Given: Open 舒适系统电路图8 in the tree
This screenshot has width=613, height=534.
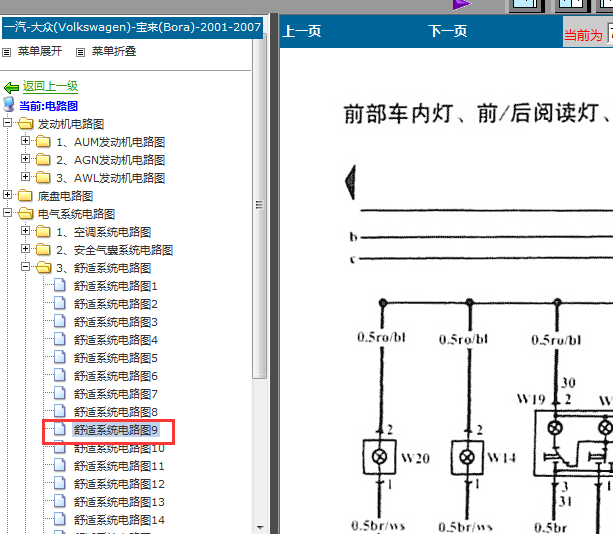Looking at the screenshot, I should [x=116, y=412].
